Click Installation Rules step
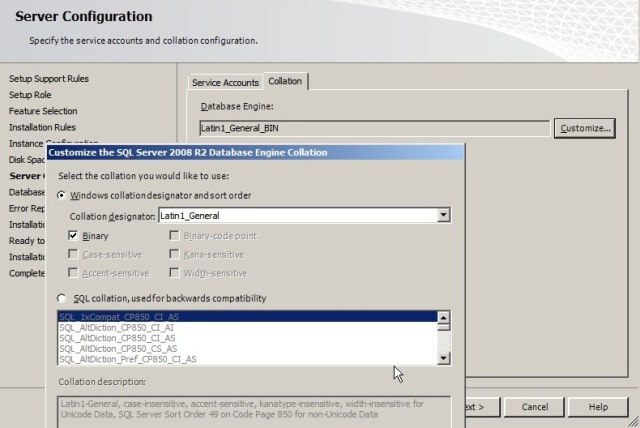Image resolution: width=640 pixels, height=428 pixels. coord(42,127)
